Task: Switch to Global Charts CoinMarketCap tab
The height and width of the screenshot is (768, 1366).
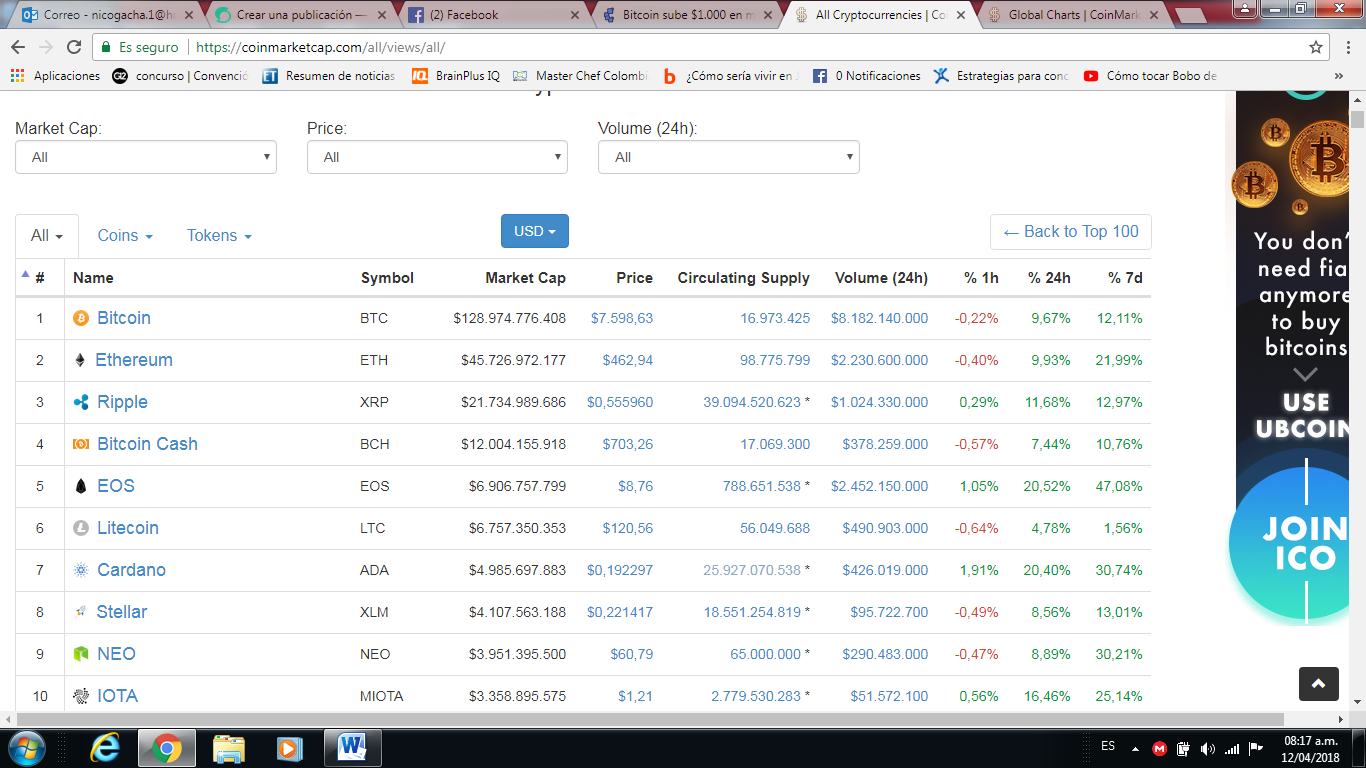Action: (x=1073, y=15)
